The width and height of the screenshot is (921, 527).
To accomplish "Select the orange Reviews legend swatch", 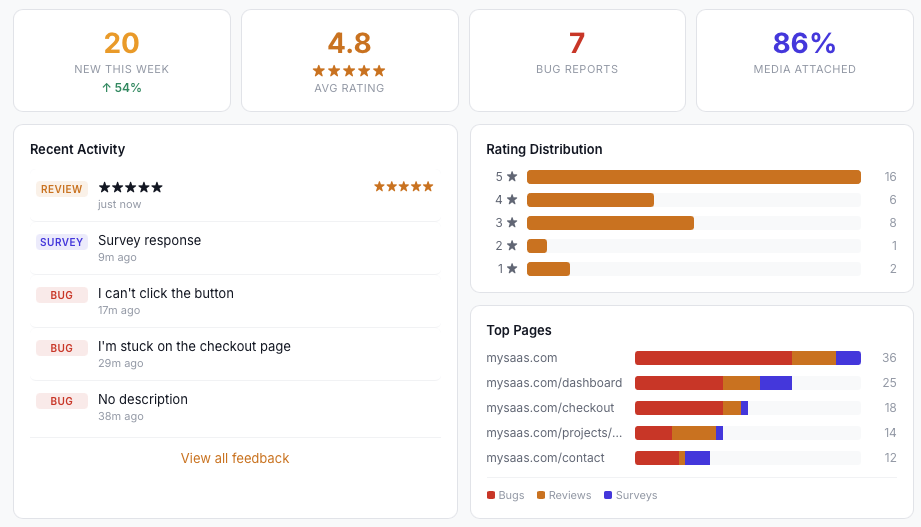I will pos(541,496).
